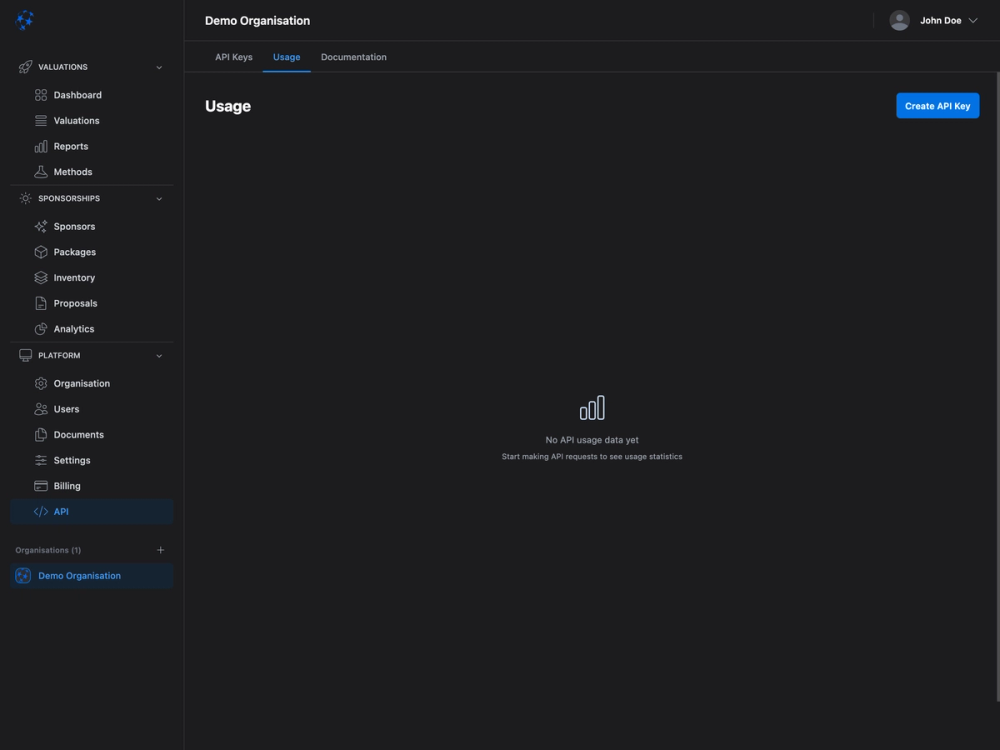Select the Analytics pie chart icon
Image resolution: width=1000 pixels, height=750 pixels.
pyautogui.click(x=40, y=328)
